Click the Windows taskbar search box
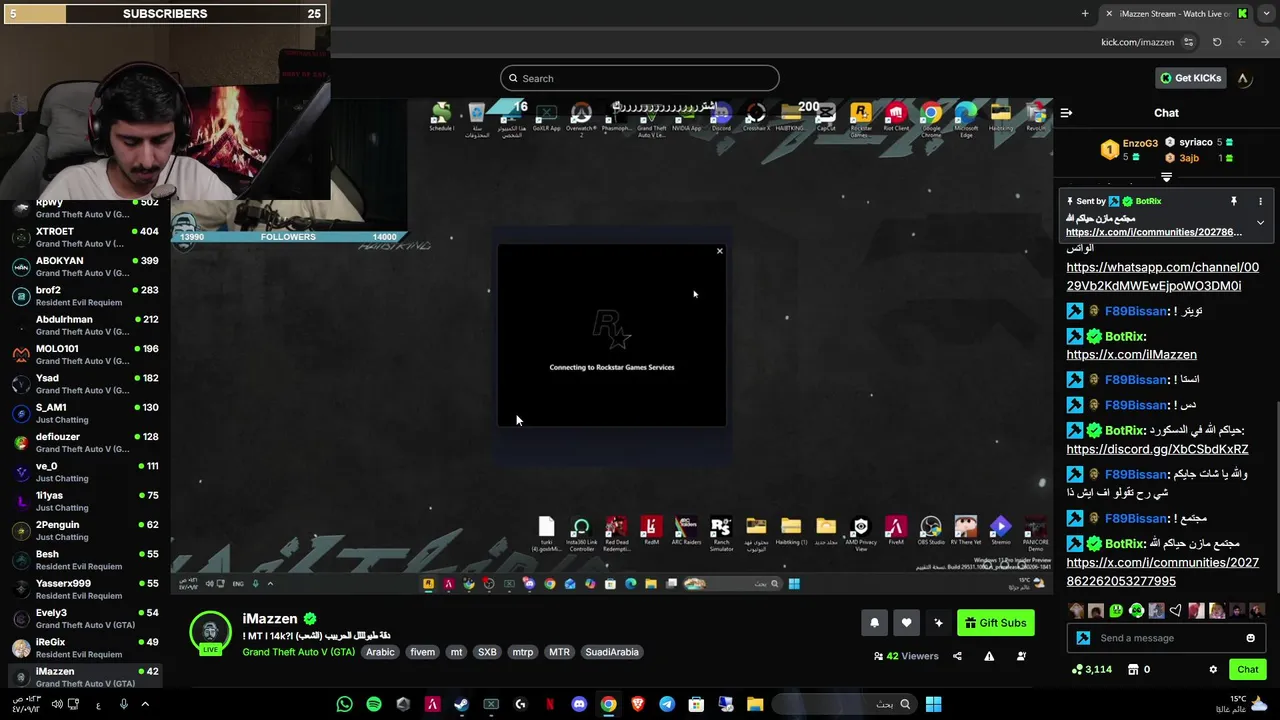The image size is (1280, 720). click(845, 704)
